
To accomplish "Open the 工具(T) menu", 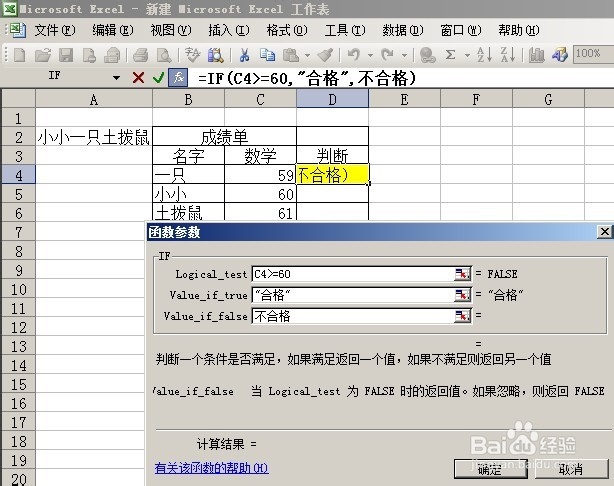I will (x=345, y=31).
